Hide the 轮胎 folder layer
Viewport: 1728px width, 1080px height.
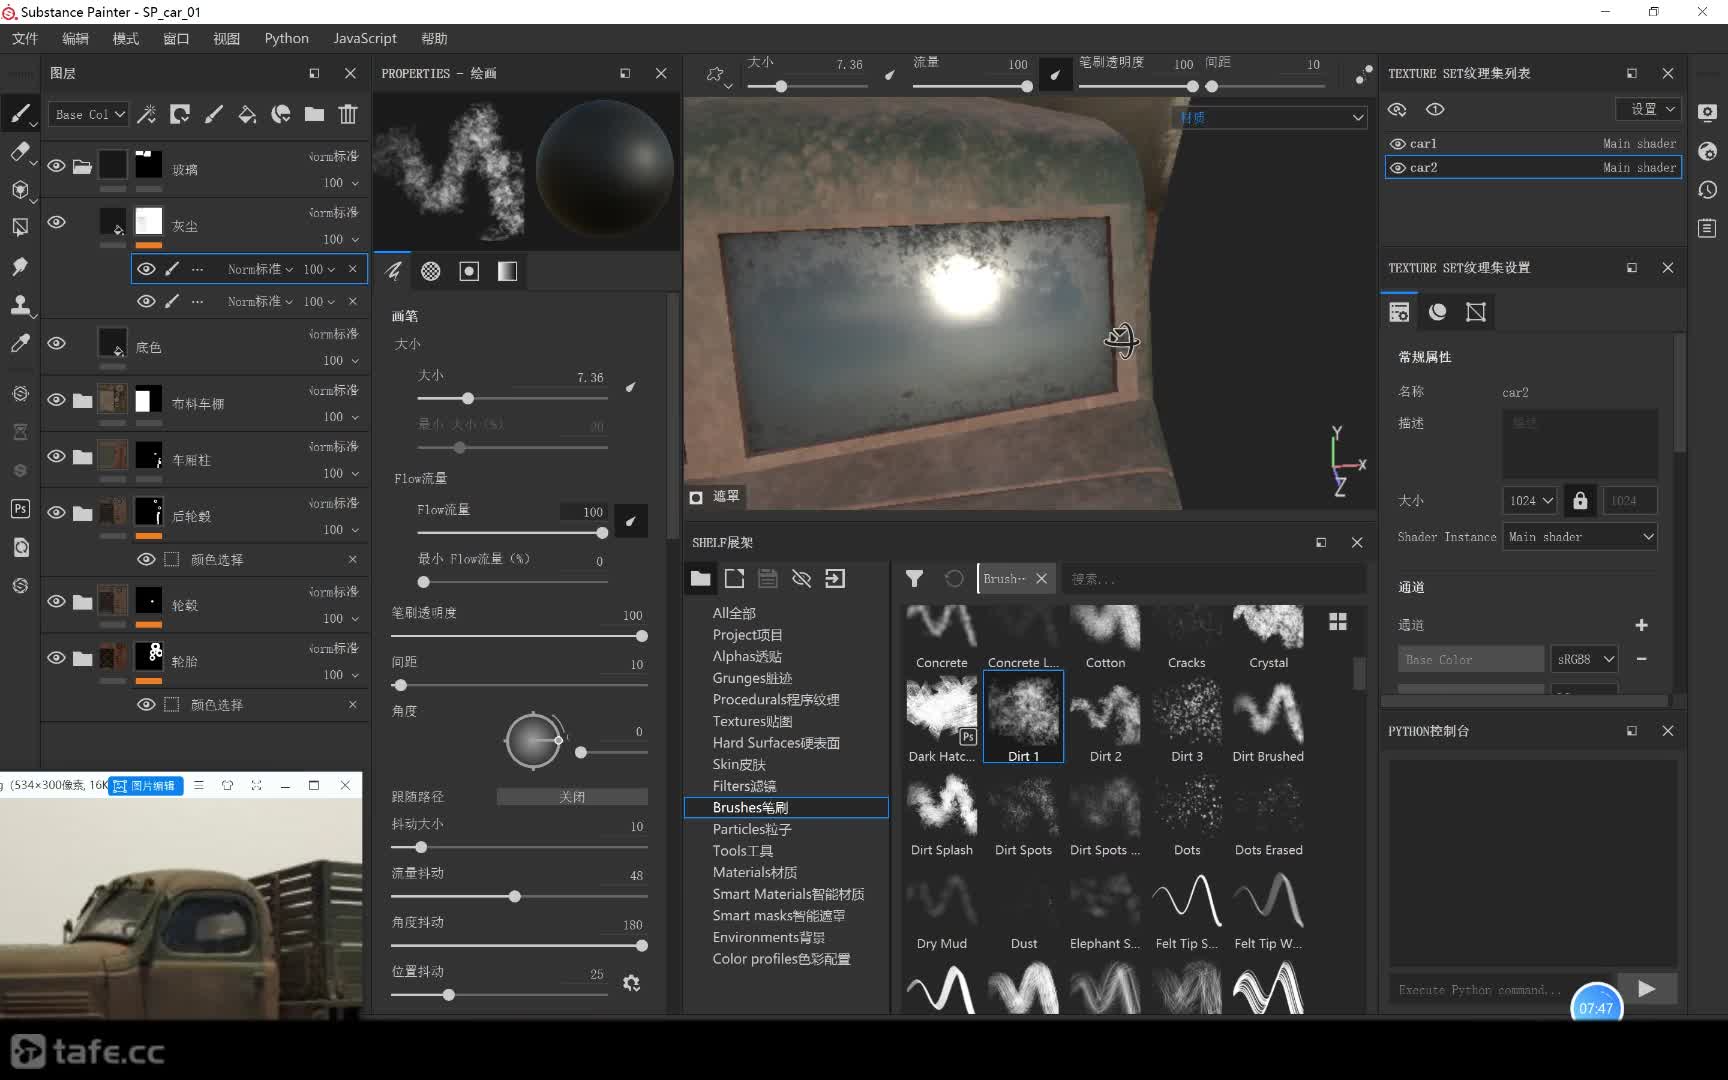(x=57, y=657)
